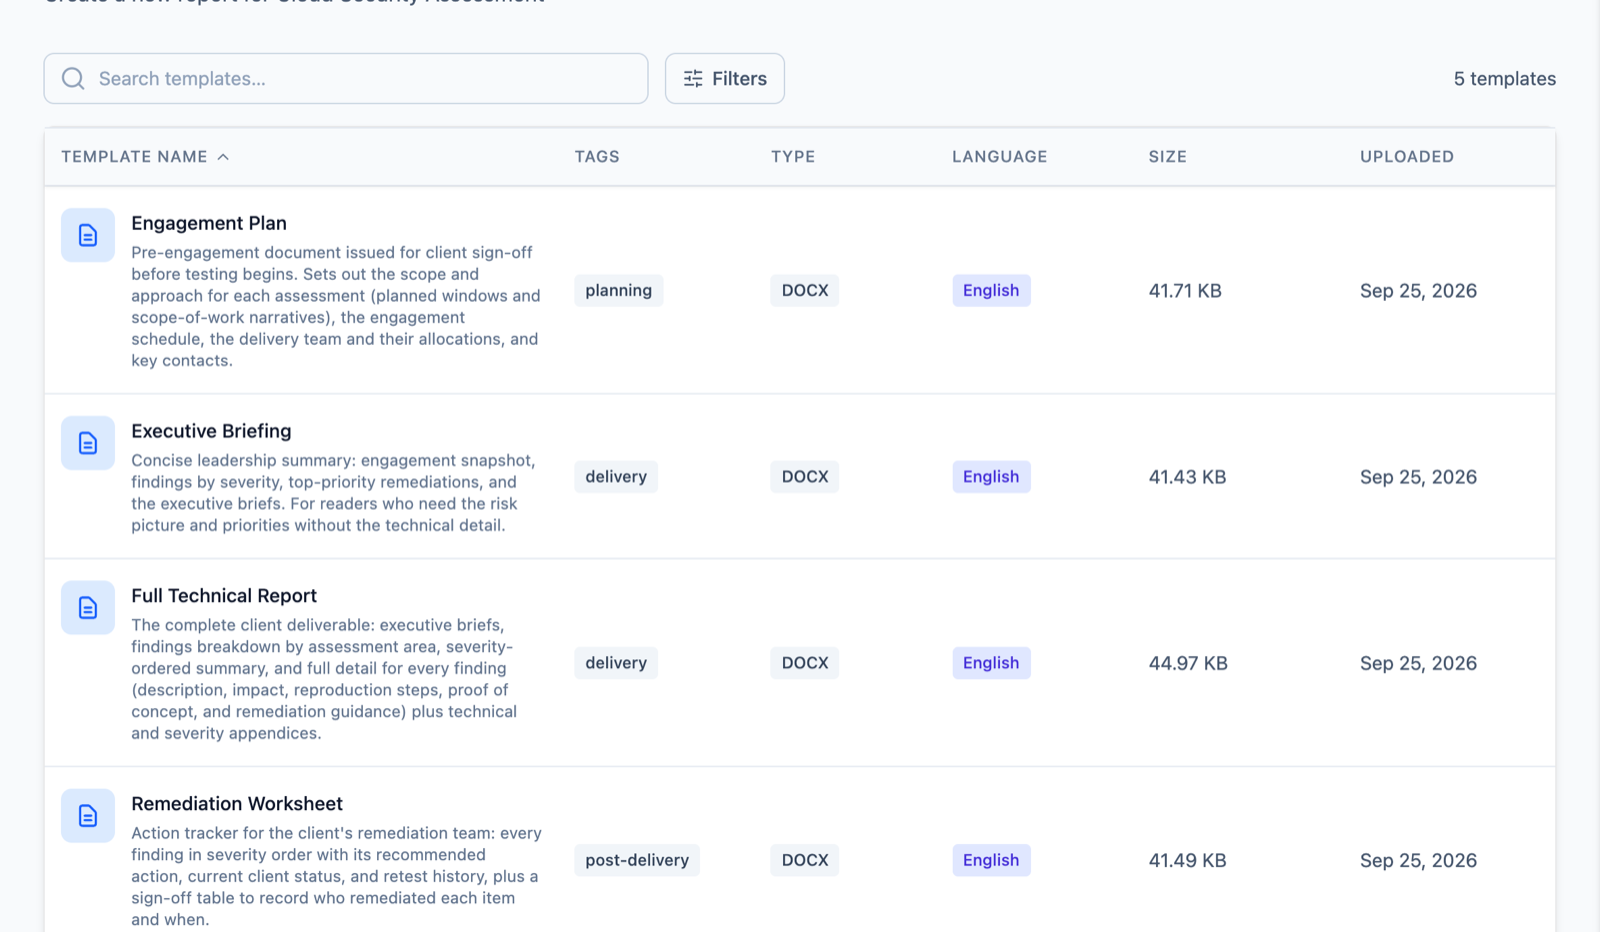Click DOCX type badge for Engagement Plan

coord(805,290)
